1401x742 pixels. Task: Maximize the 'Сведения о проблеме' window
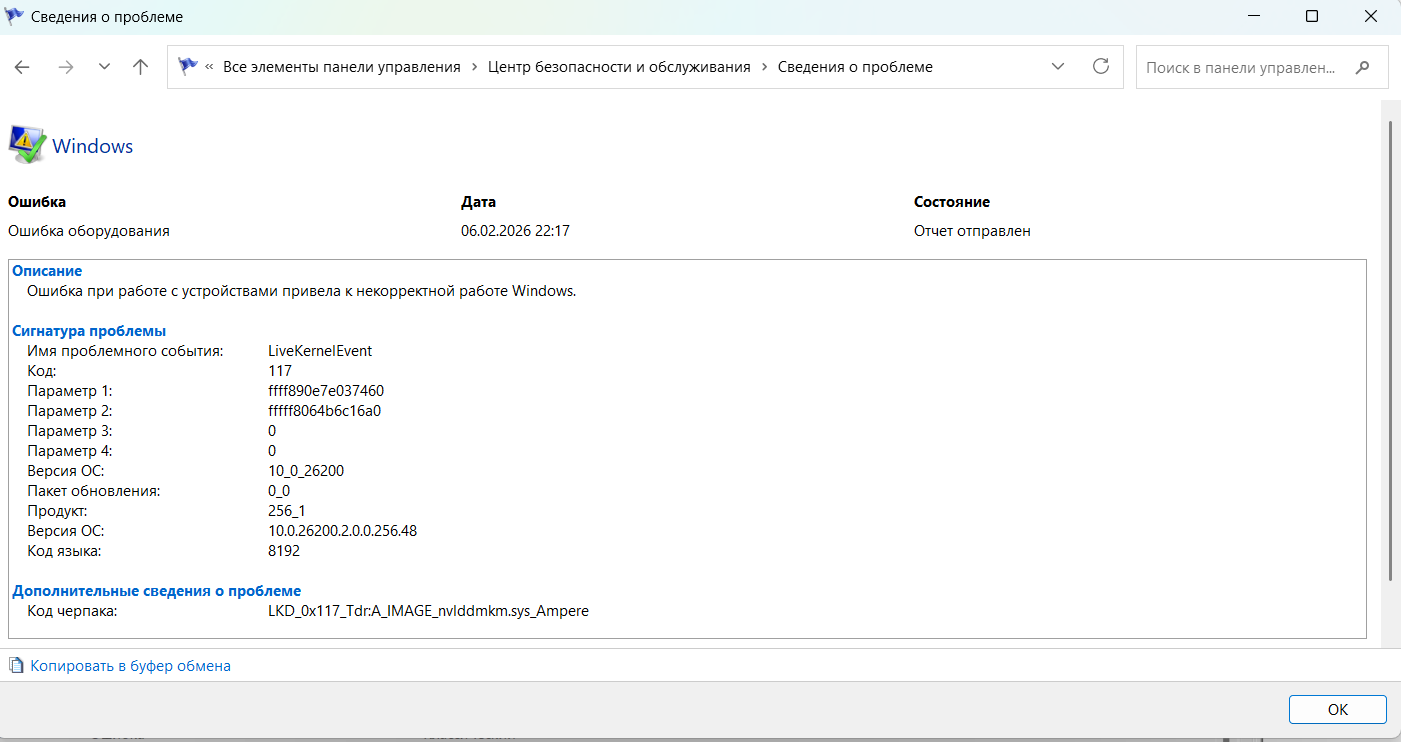[1312, 17]
